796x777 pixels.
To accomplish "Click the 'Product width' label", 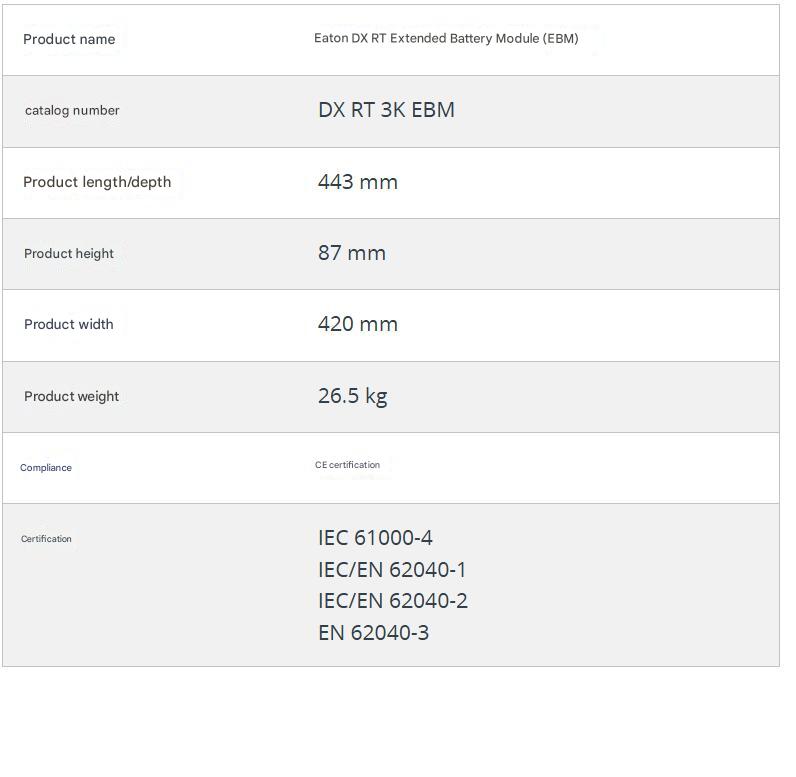I will [x=69, y=324].
